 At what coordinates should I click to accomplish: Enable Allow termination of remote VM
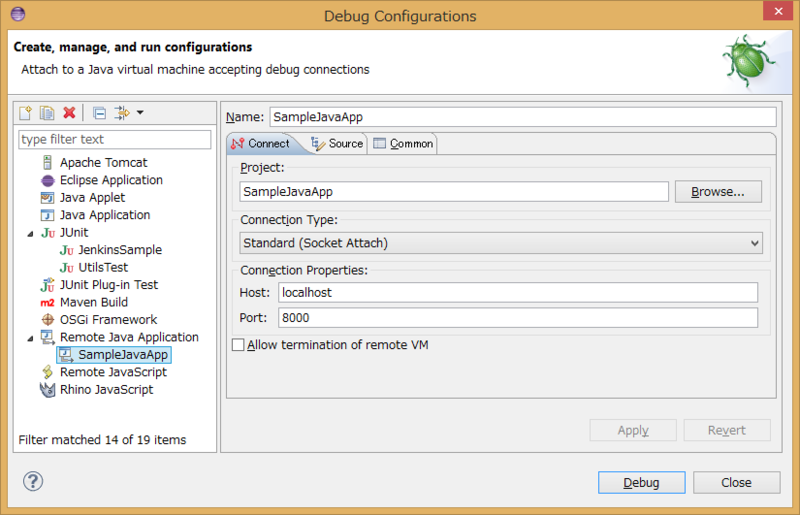tap(238, 345)
